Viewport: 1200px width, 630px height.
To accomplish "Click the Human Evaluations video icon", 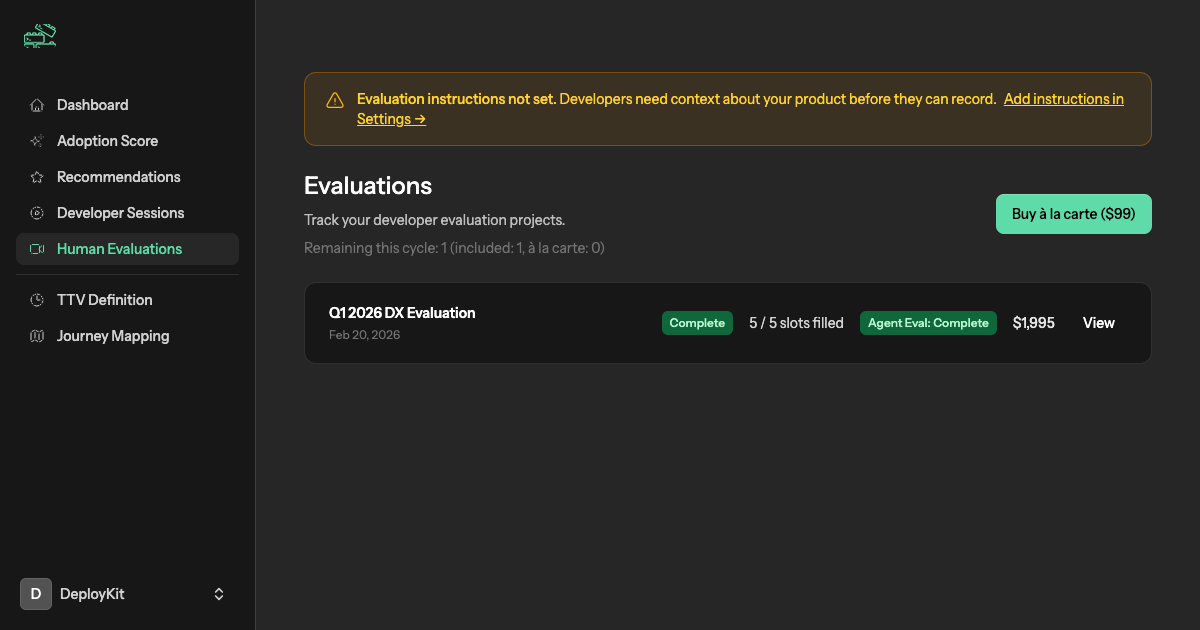I will (37, 248).
